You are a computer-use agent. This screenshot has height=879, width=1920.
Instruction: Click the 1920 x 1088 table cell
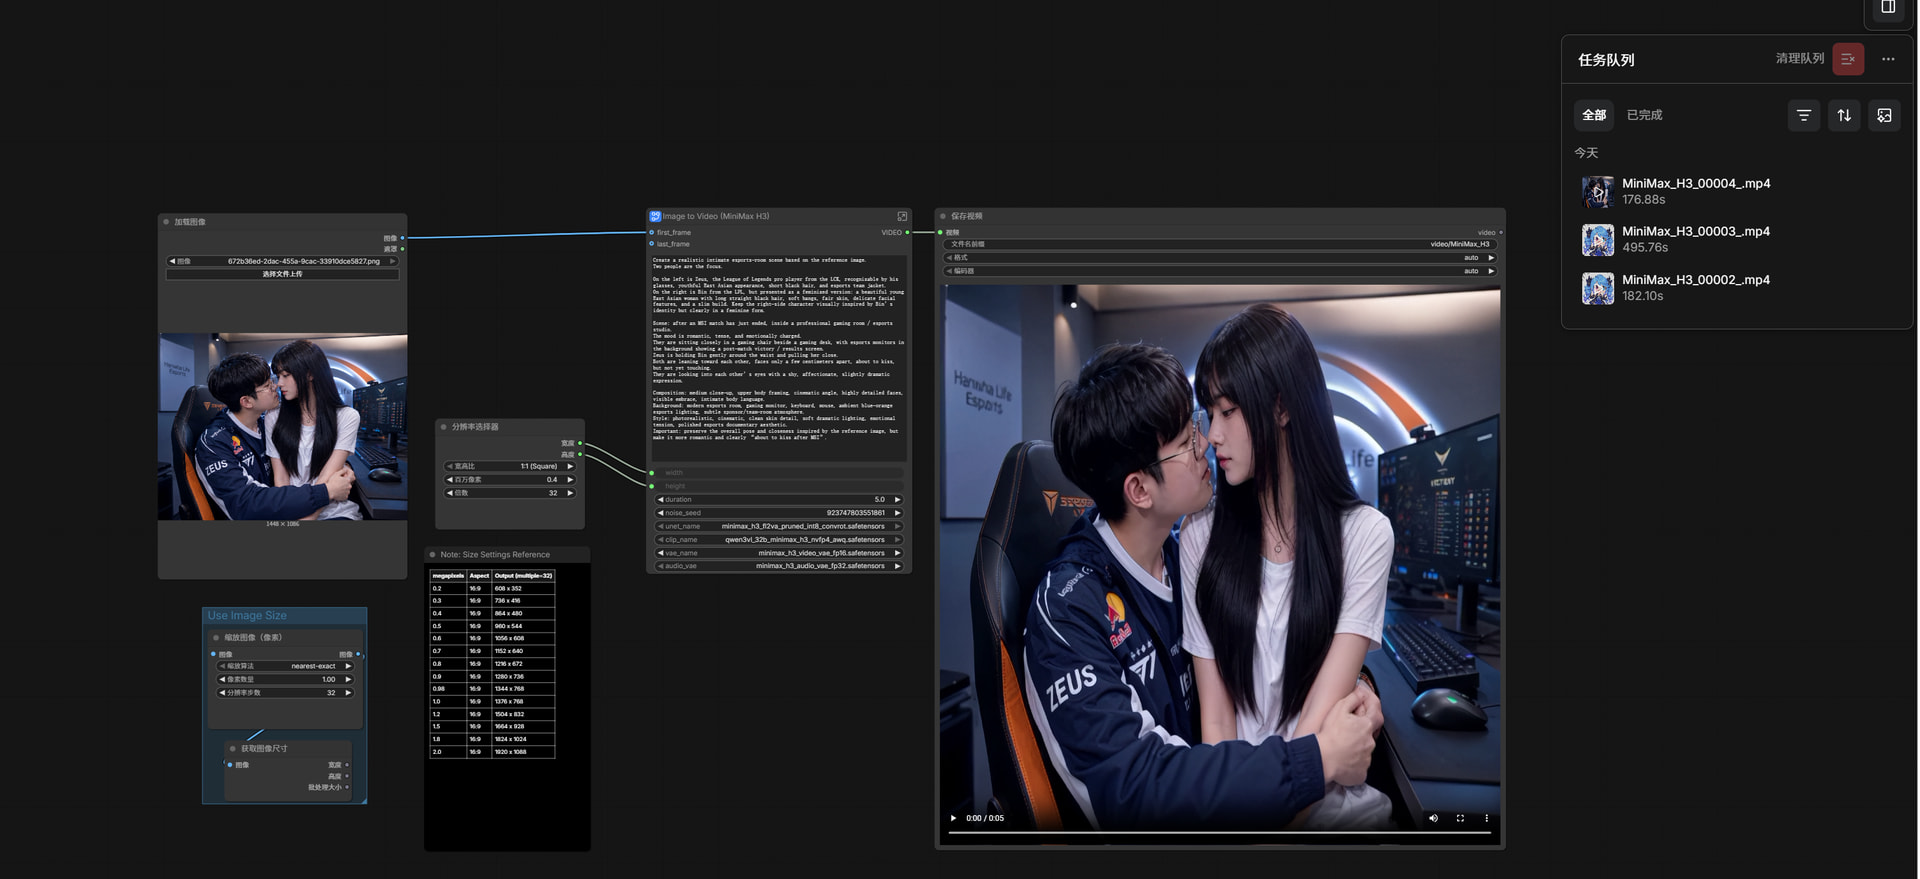(523, 752)
